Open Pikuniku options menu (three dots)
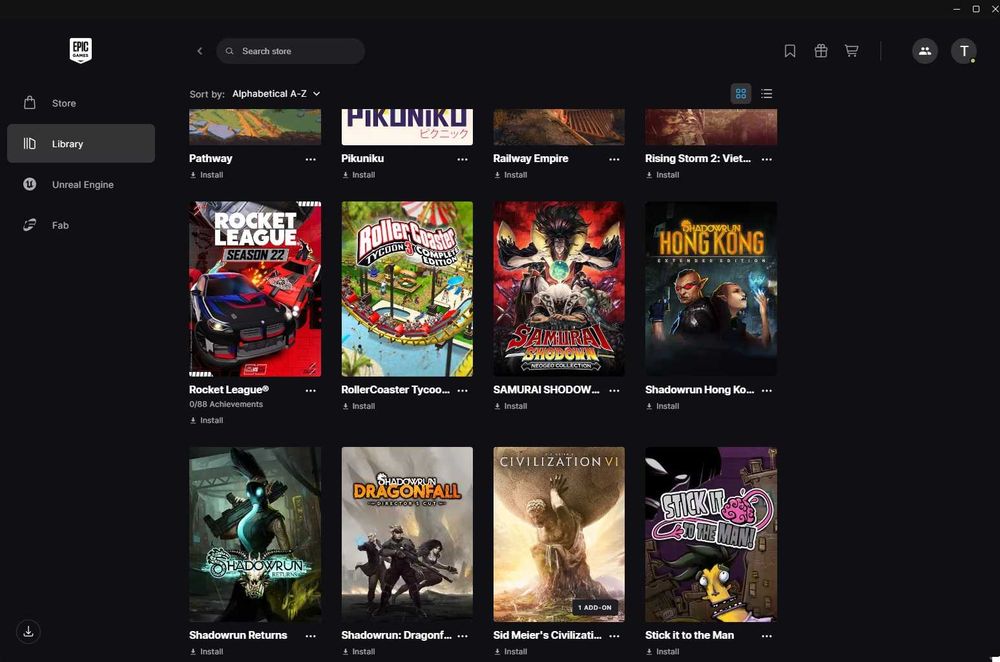 coord(462,159)
